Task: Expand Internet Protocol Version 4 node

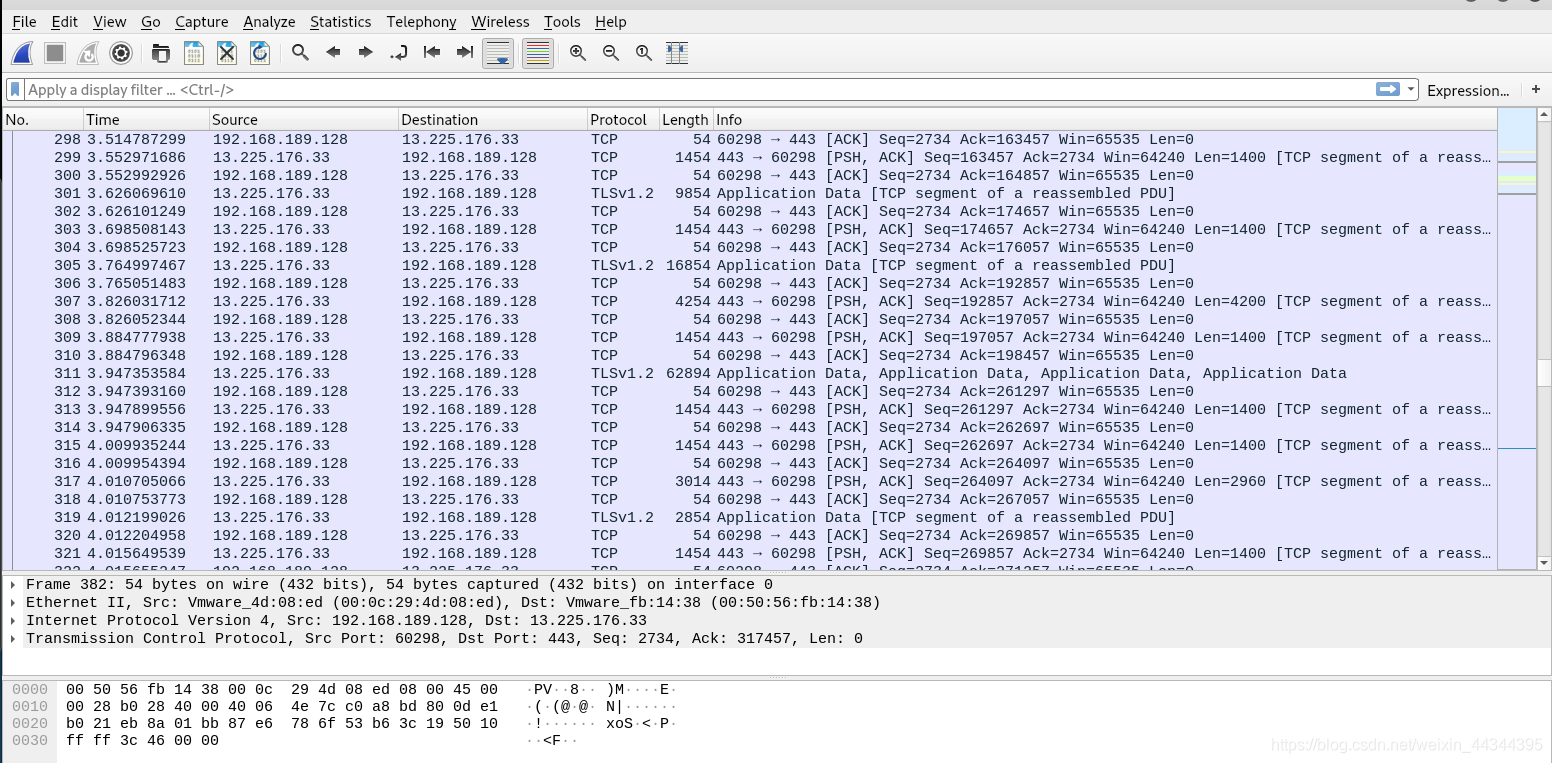Action: (12, 621)
